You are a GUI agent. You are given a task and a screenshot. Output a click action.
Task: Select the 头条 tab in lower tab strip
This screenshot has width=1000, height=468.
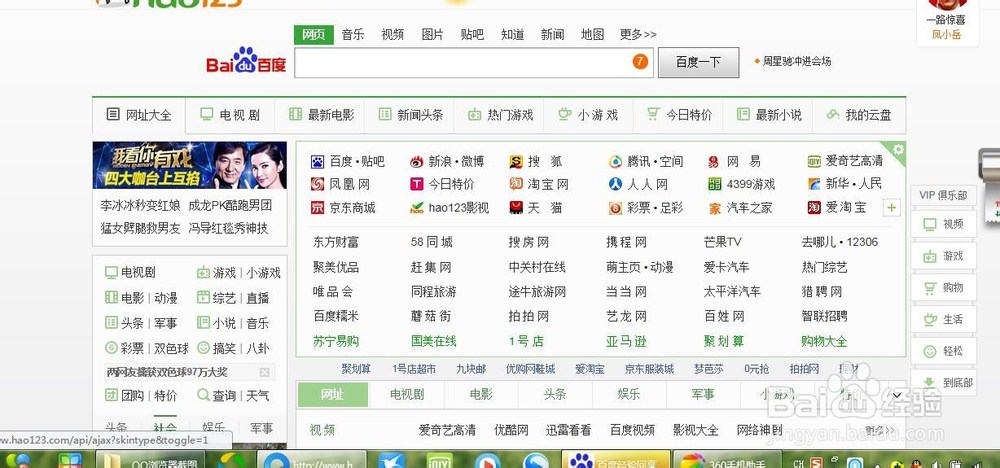pyautogui.click(x=555, y=395)
